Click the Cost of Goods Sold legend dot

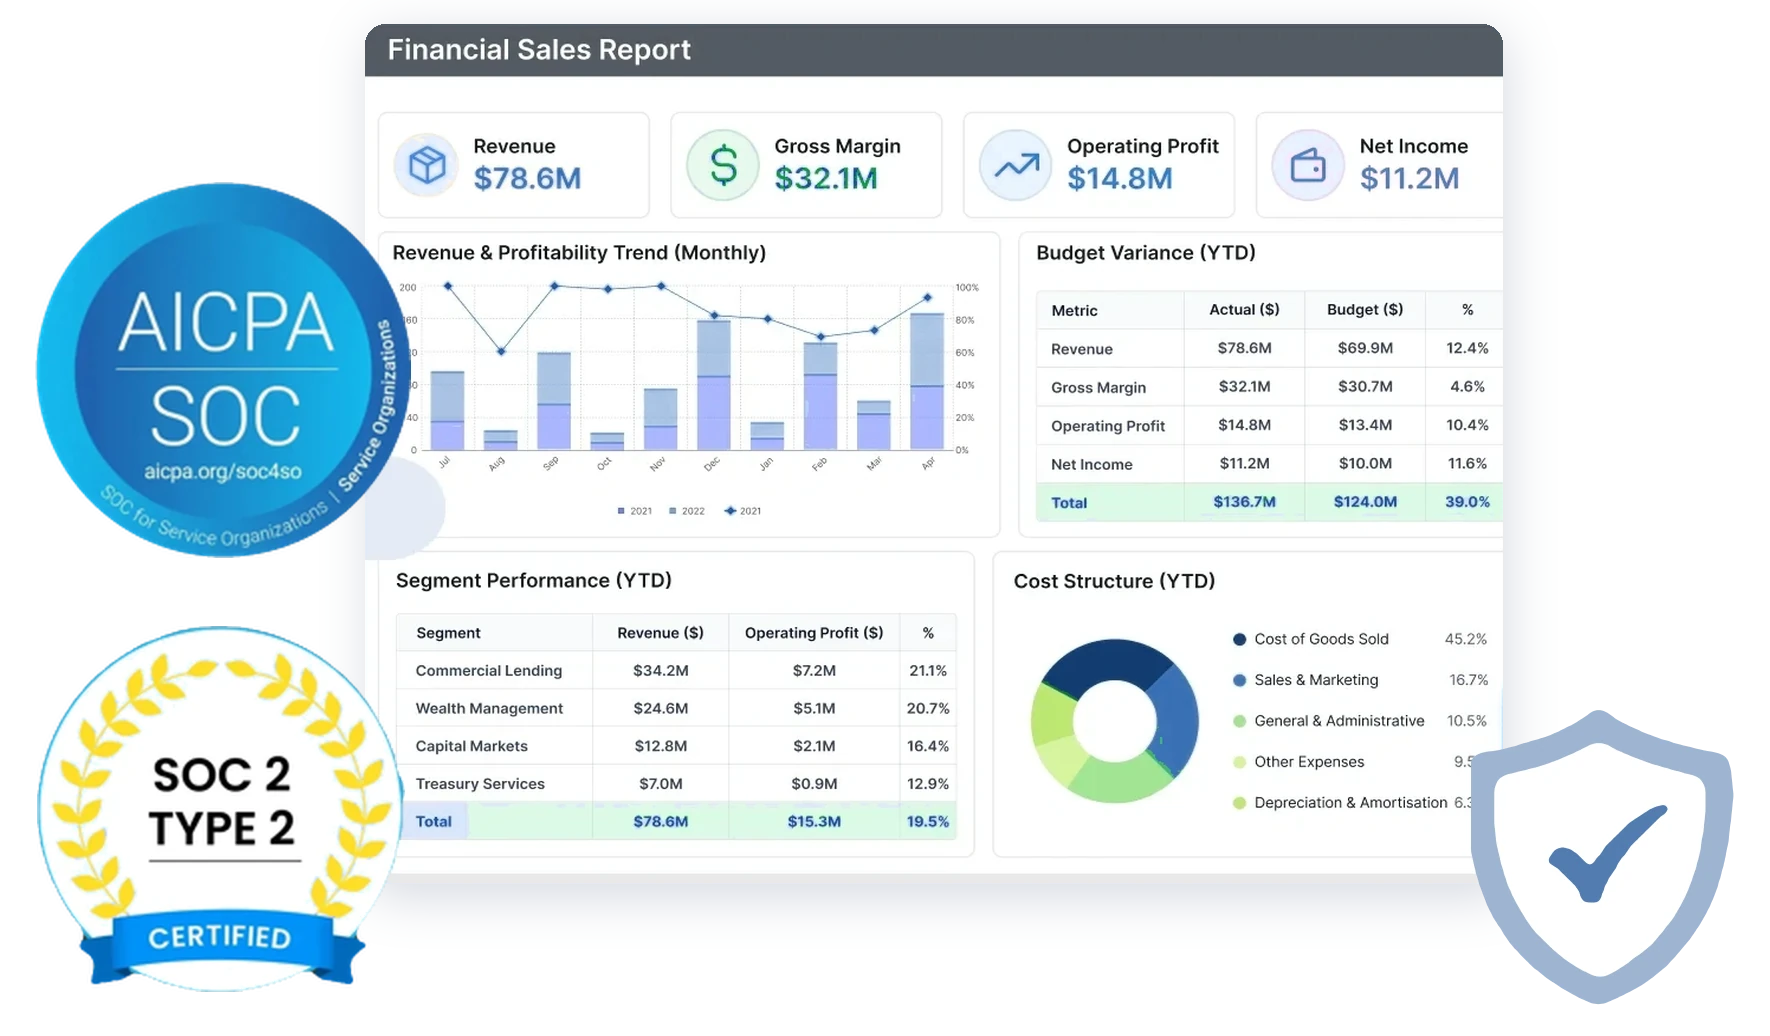click(1240, 639)
